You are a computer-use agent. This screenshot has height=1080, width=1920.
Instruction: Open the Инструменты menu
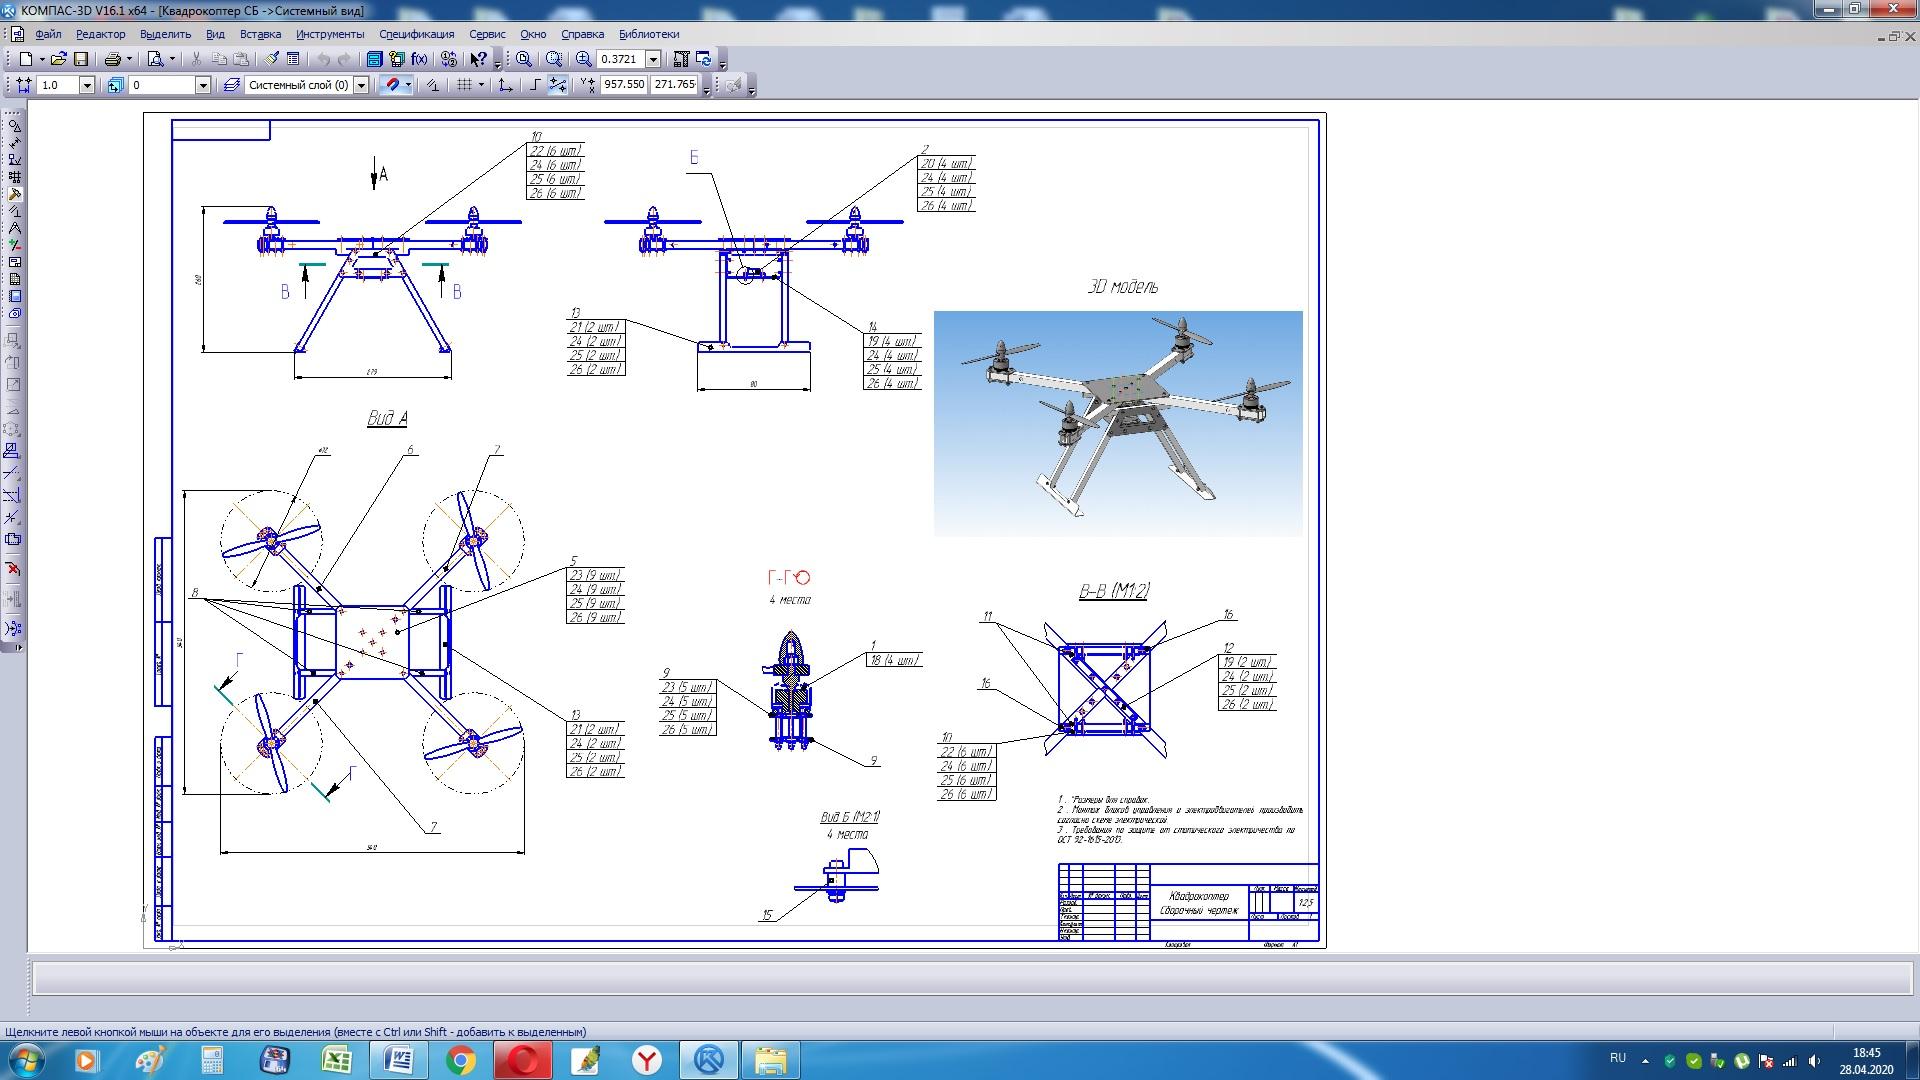click(330, 34)
